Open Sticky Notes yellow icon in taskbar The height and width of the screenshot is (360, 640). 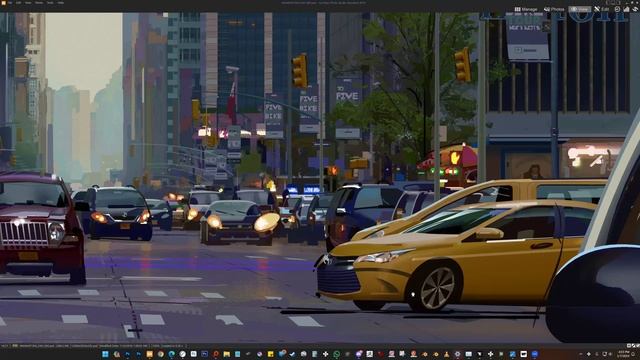(270, 354)
